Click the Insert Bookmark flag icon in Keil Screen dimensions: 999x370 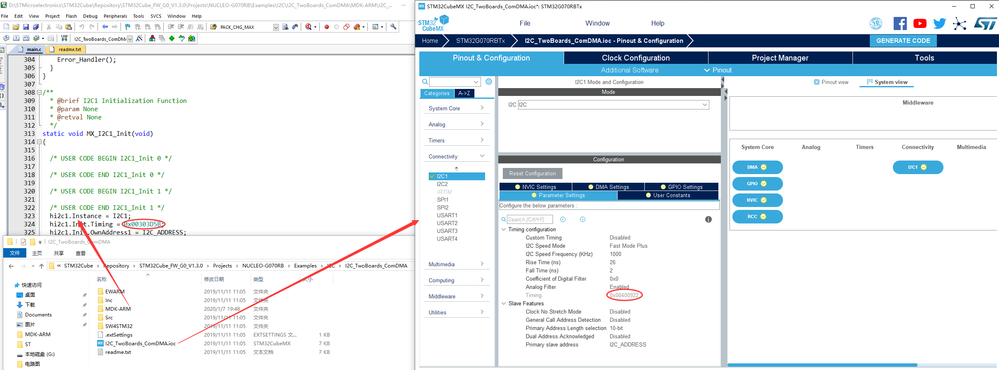coord(127,27)
